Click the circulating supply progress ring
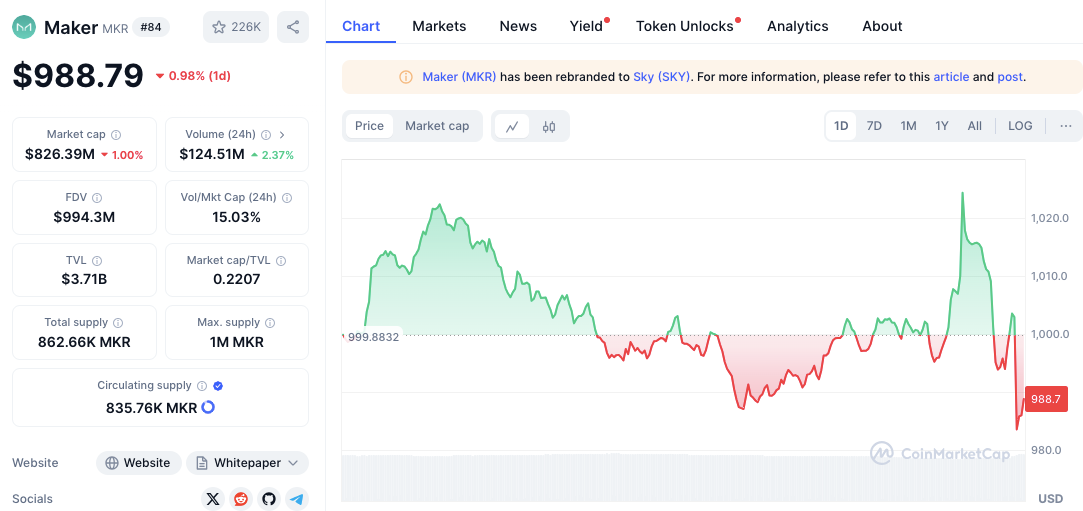The image size is (1083, 511). tap(208, 407)
